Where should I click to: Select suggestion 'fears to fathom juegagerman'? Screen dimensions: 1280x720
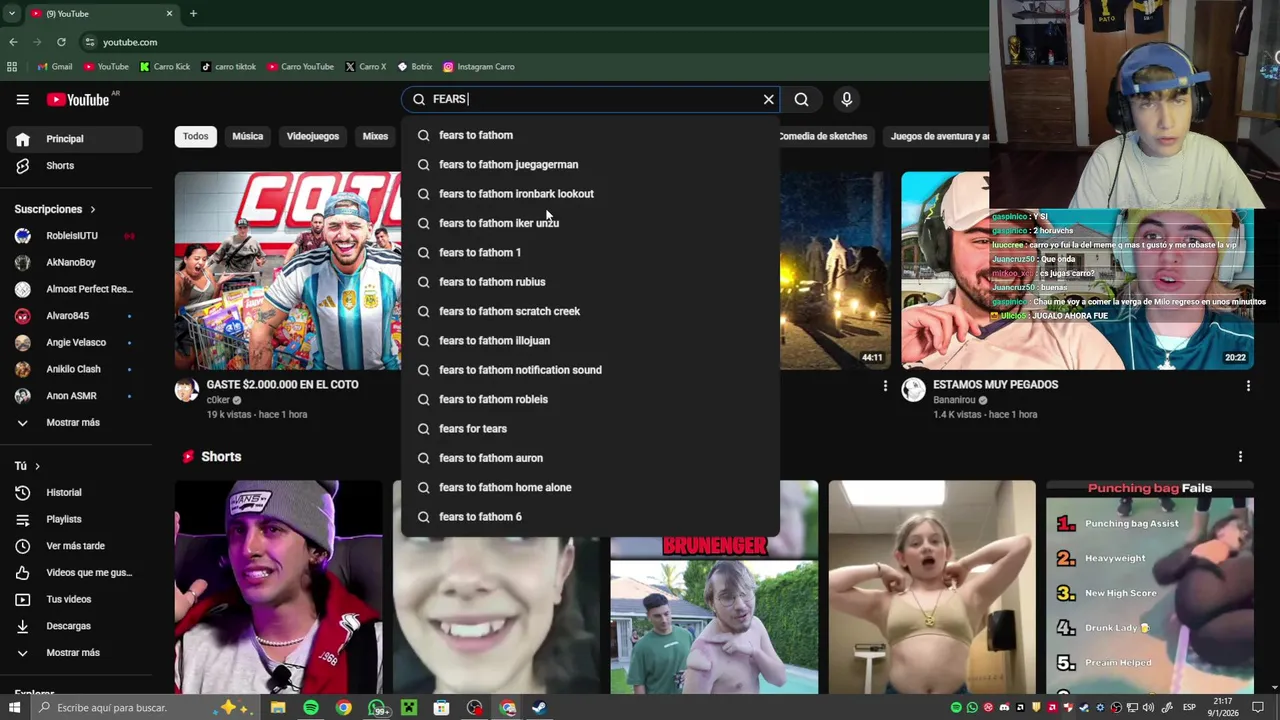(590, 164)
